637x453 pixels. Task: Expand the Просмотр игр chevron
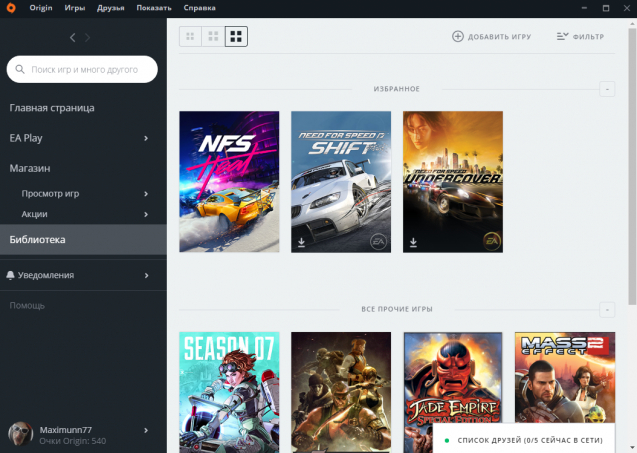tap(146, 194)
